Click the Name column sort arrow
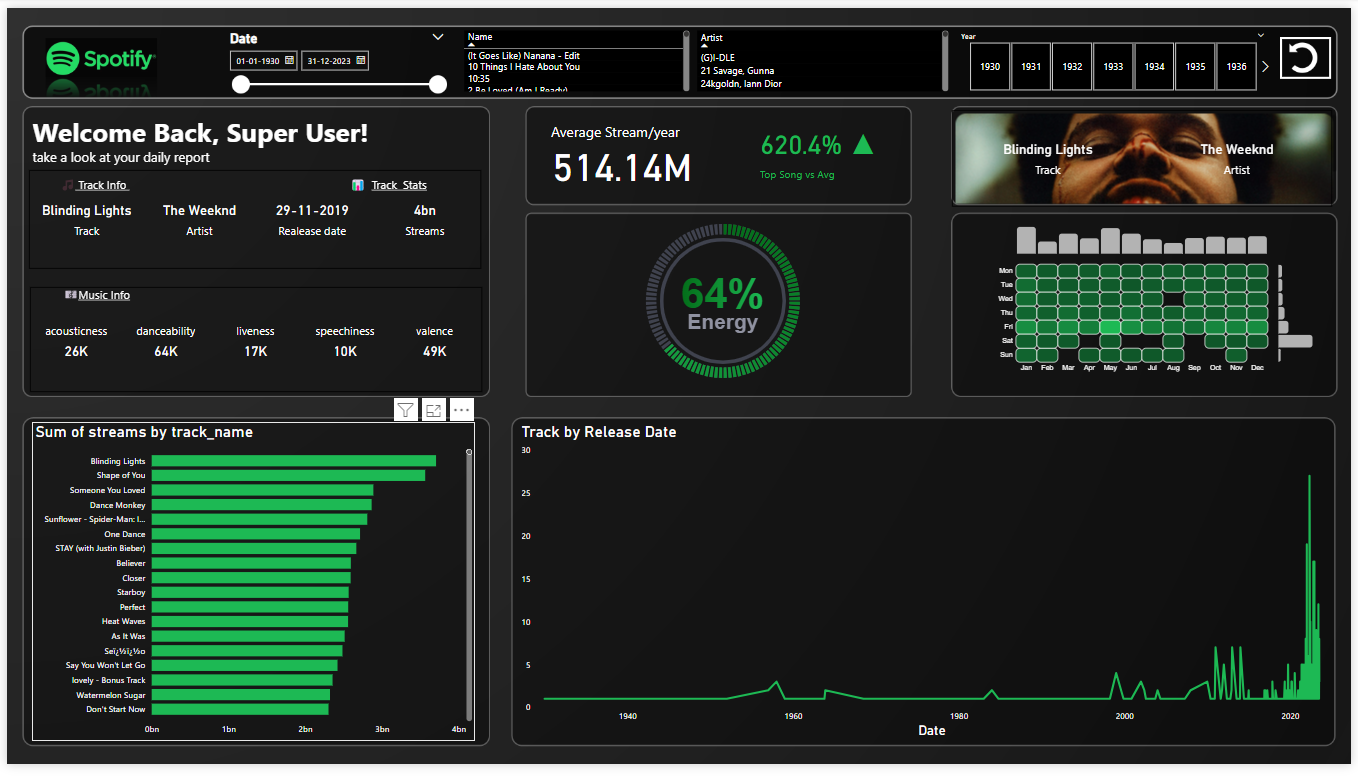The width and height of the screenshot is (1358, 778). tap(472, 45)
